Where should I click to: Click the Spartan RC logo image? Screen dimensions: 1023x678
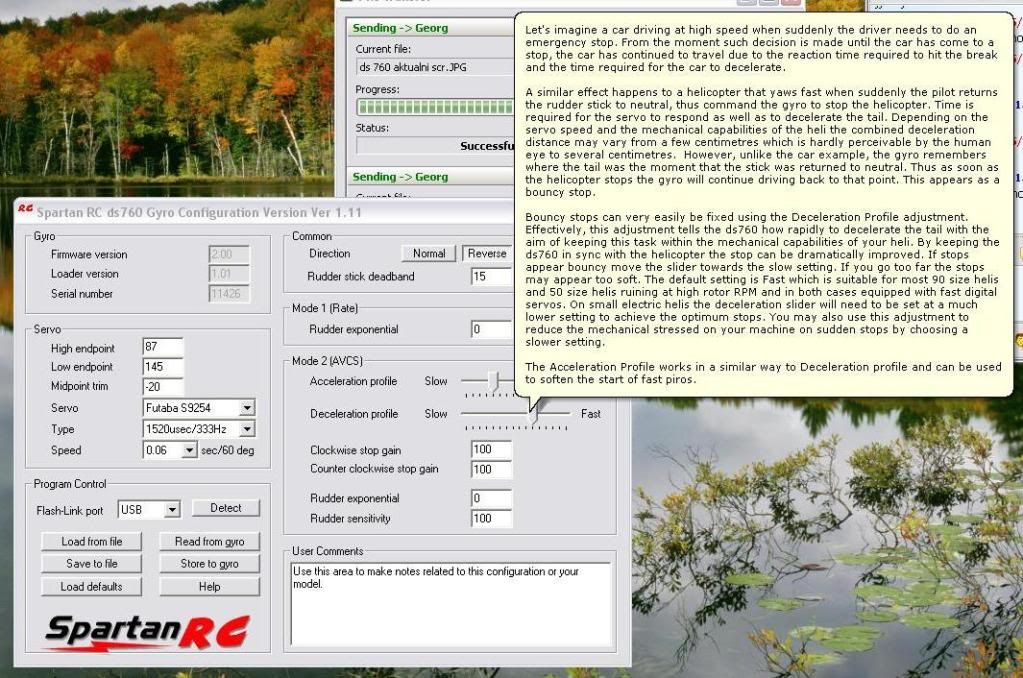(147, 632)
